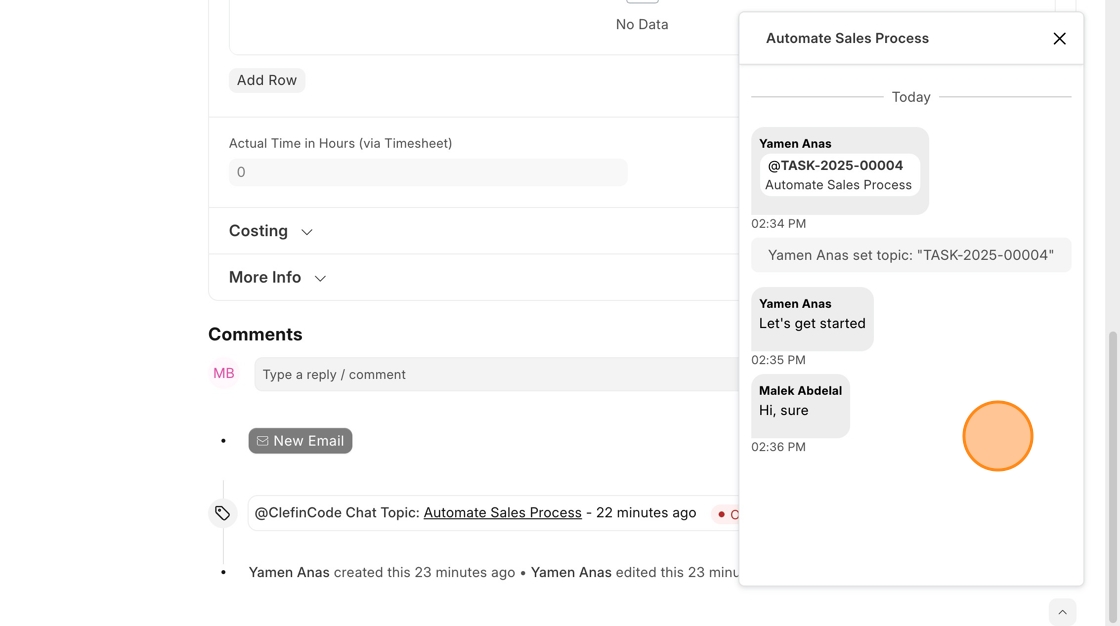Screen dimensions: 1120x626
Task: Compose a New Email from the timeline
Action: coord(300,441)
